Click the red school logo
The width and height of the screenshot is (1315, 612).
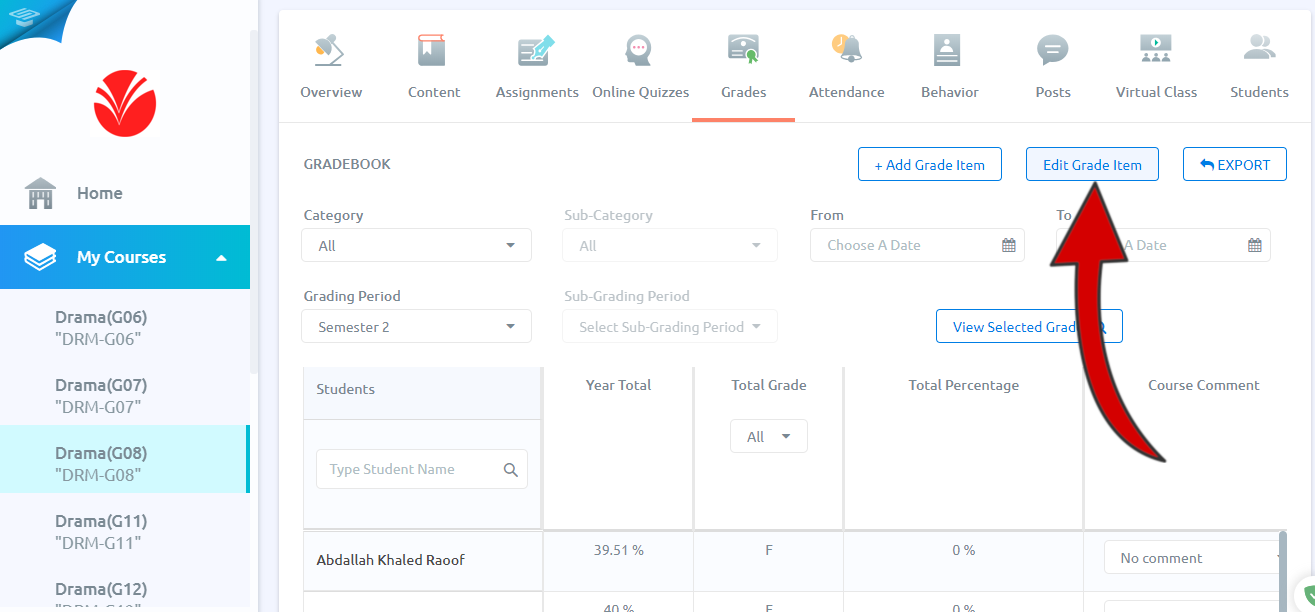coord(125,103)
